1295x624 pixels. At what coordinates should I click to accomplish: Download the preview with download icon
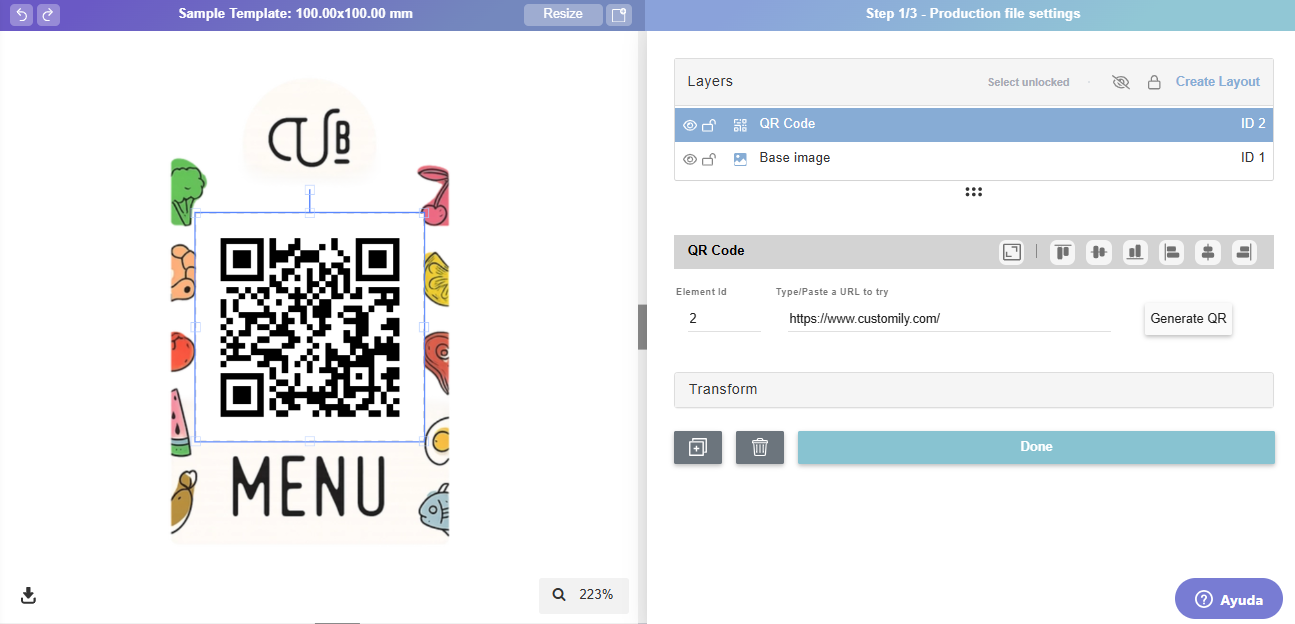[29, 596]
